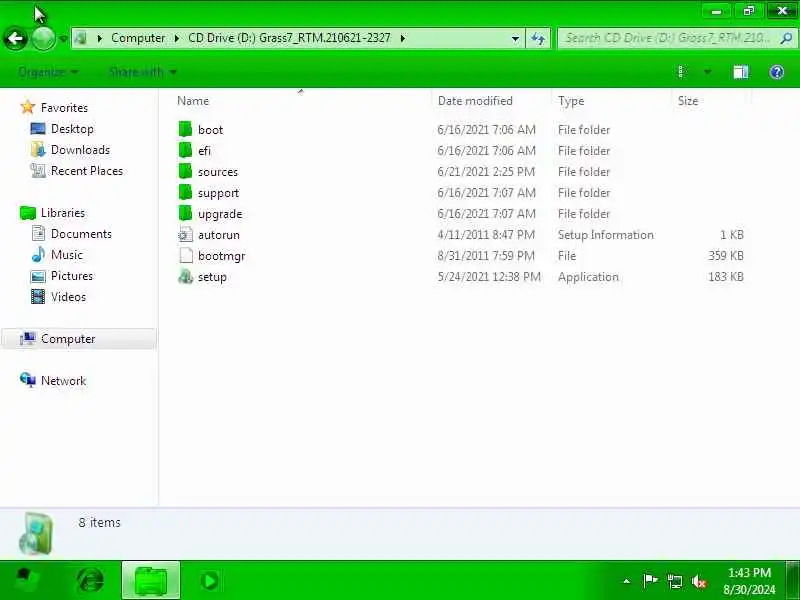Click the 'Setup Information' type cell

(x=606, y=235)
